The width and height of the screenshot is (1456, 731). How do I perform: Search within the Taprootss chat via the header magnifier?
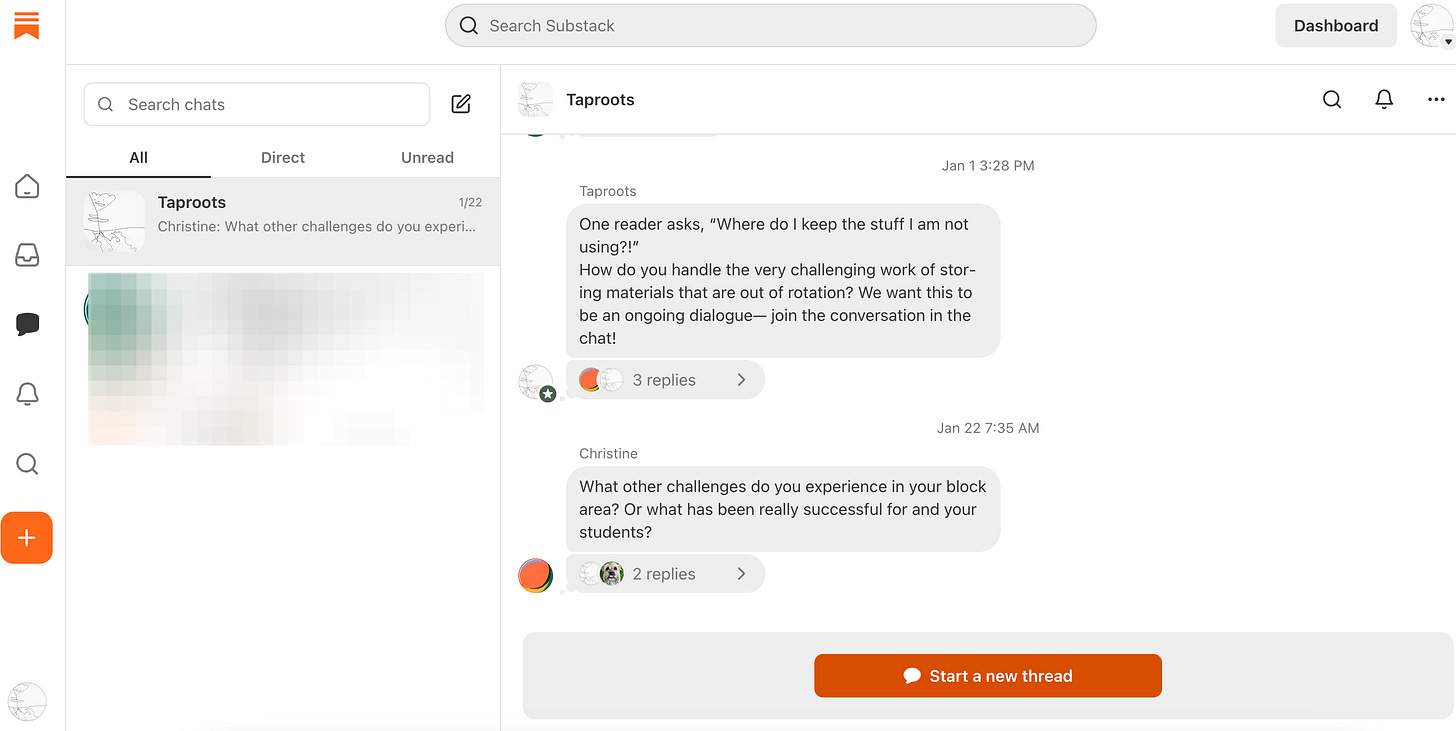(1332, 99)
